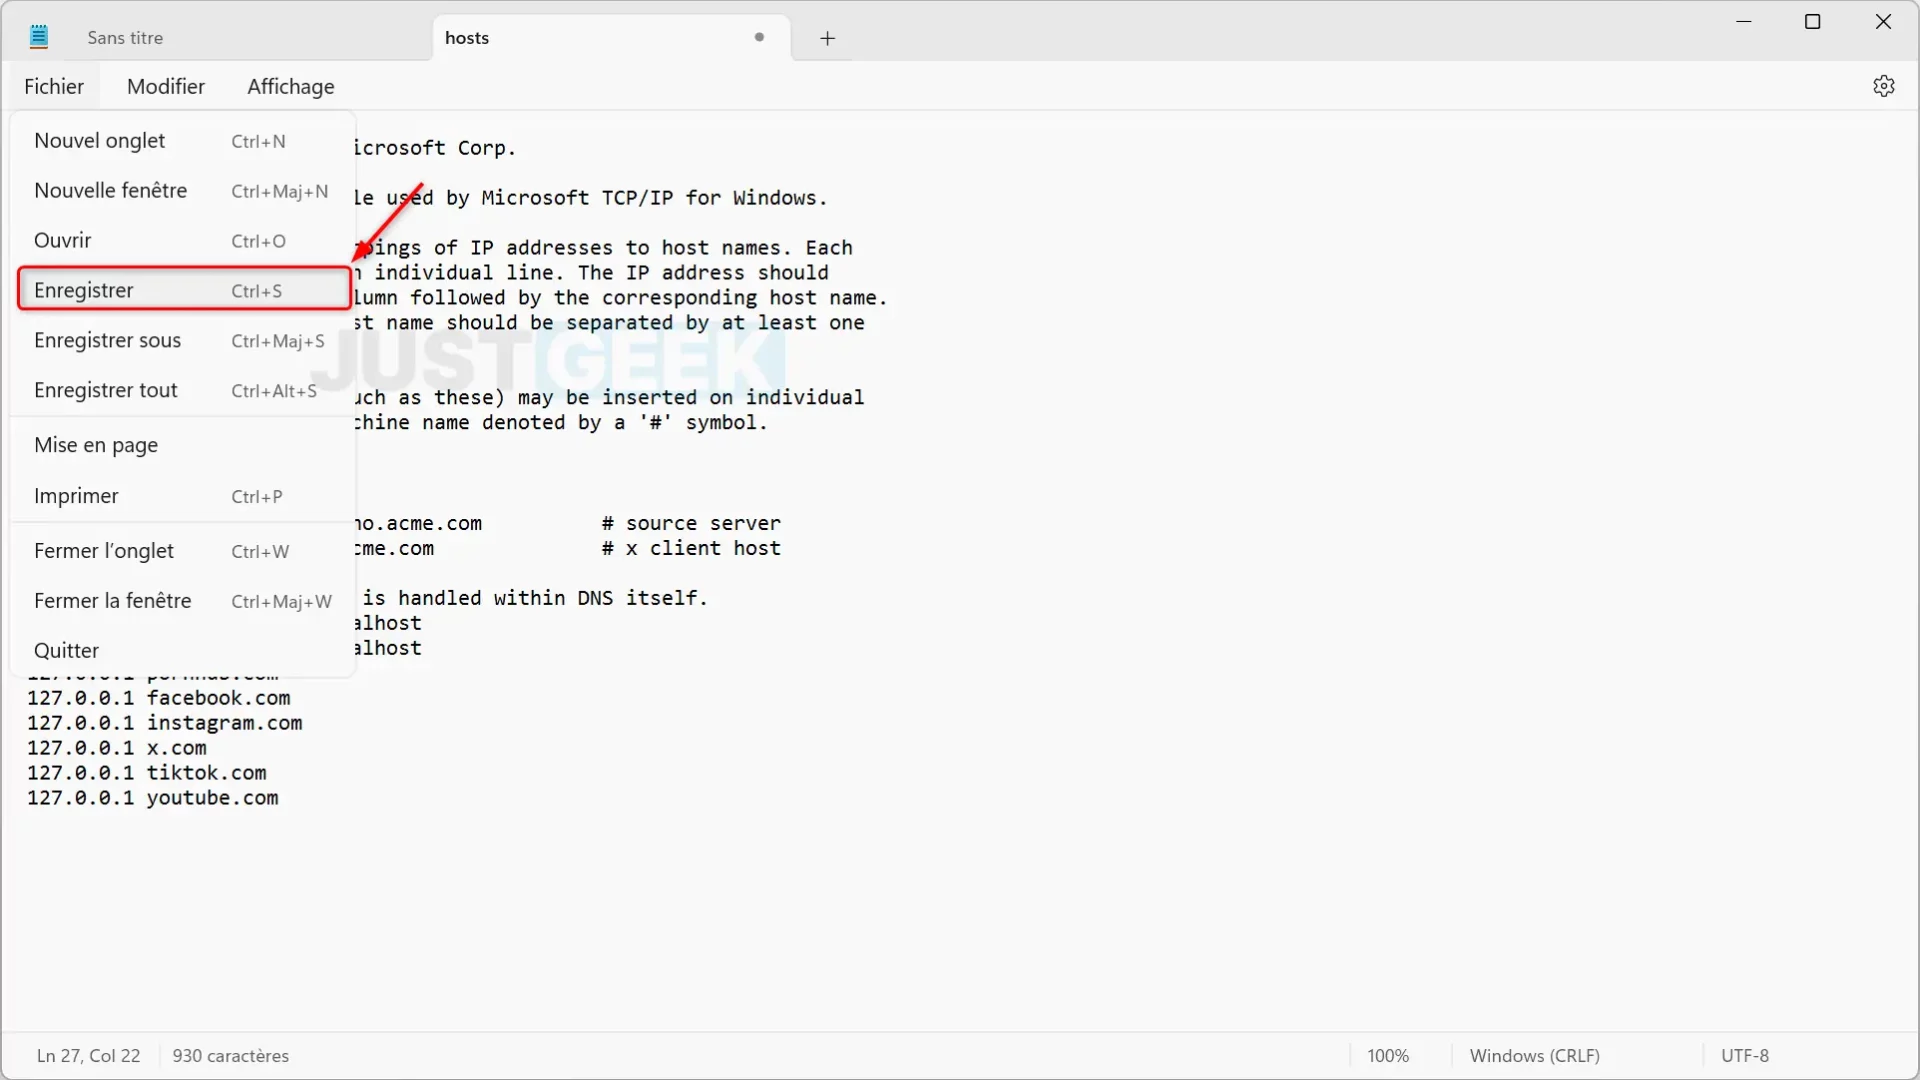Click the UTF-8 encoding indicator
The width and height of the screenshot is (1920, 1080).
click(1744, 1056)
